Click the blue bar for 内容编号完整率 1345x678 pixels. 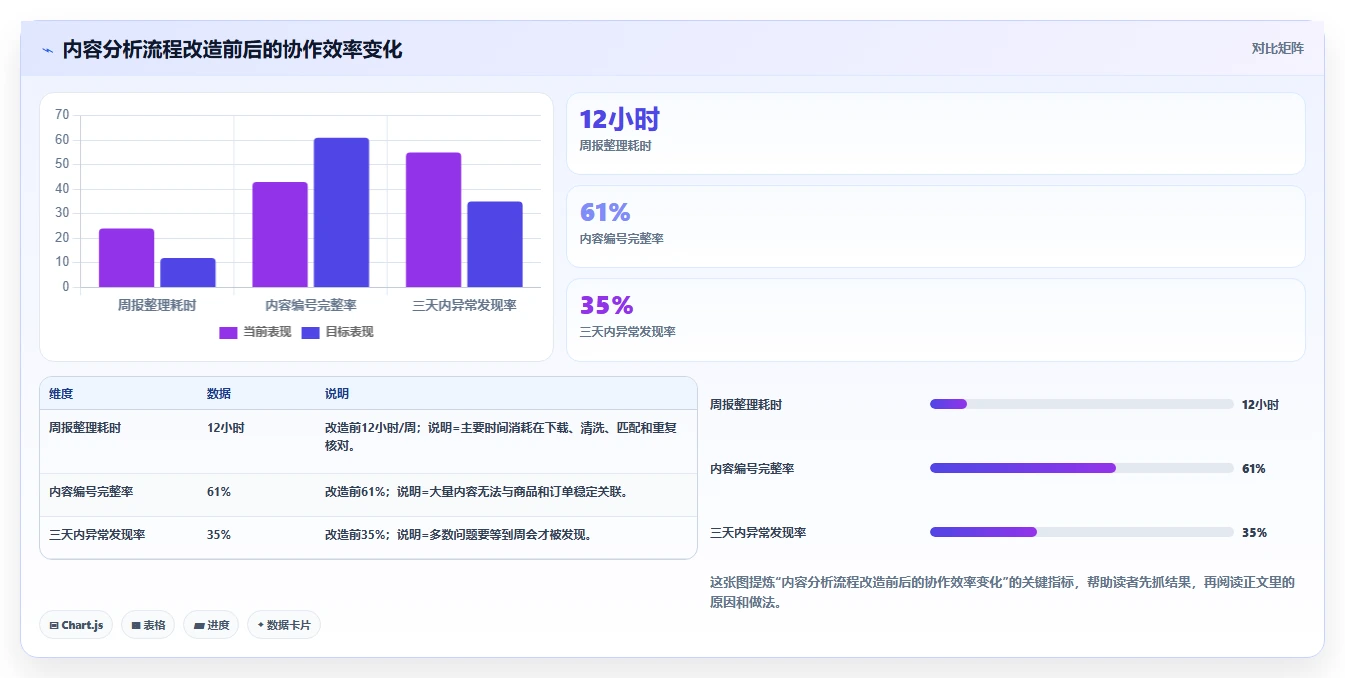click(341, 213)
